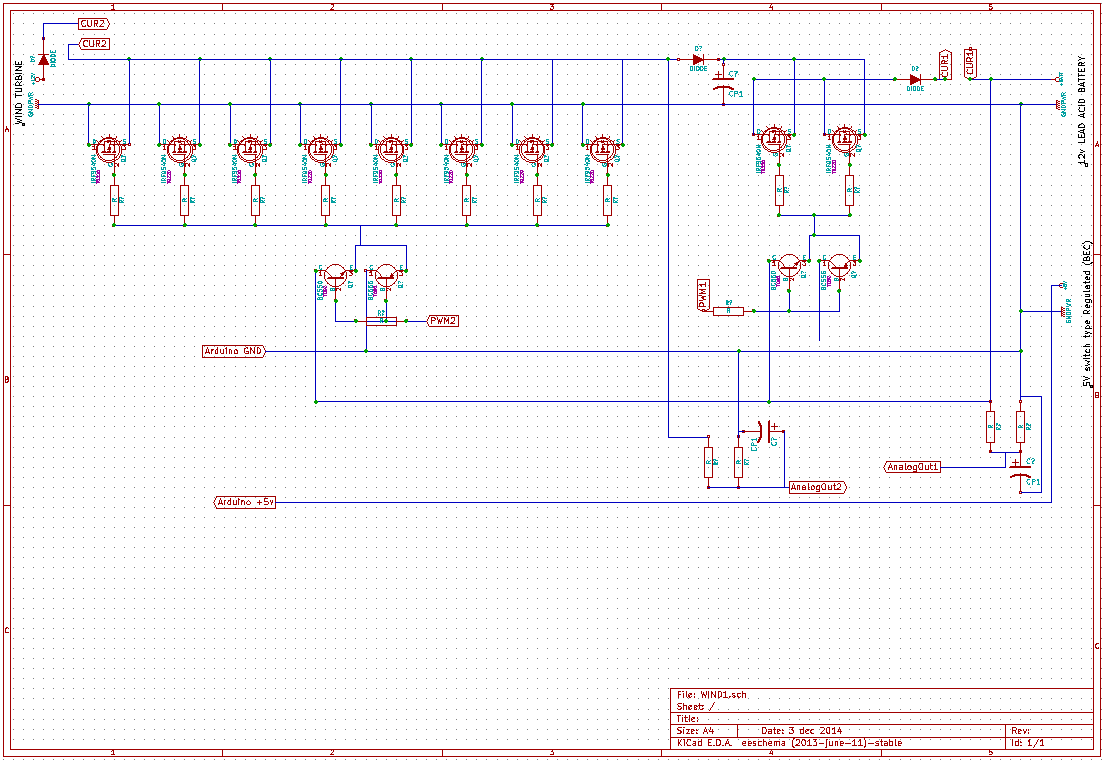Select the BC550 transistor left of PWM2
Viewport: 1105px width, 763px height.
click(x=336, y=276)
